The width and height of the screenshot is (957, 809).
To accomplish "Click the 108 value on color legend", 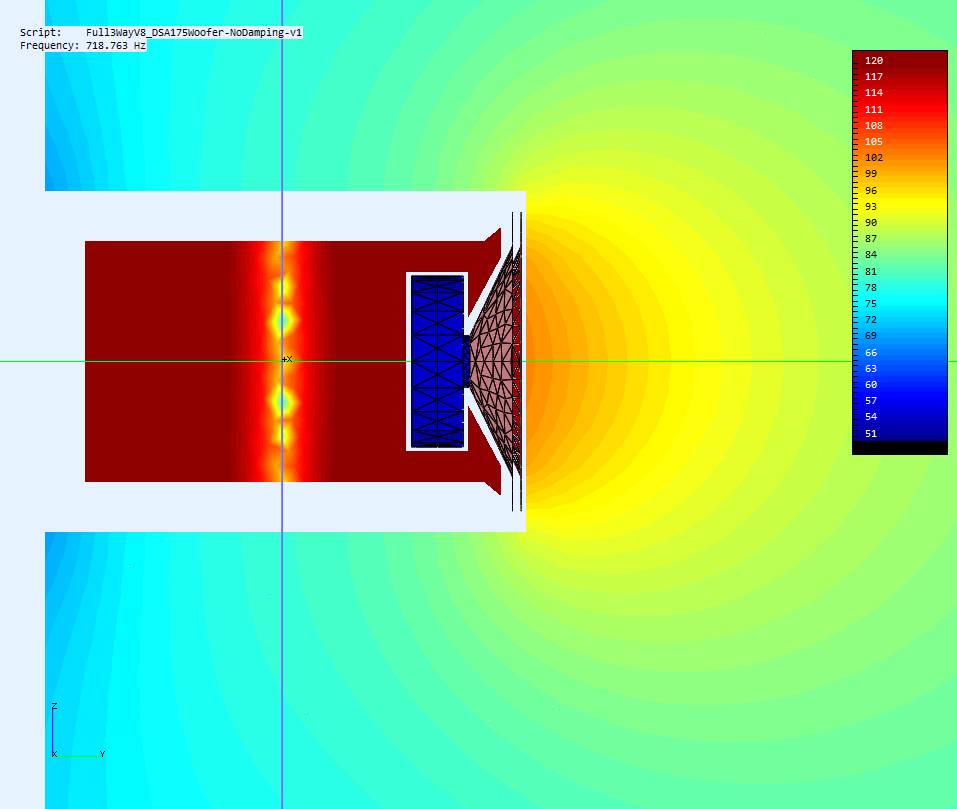I will (874, 125).
